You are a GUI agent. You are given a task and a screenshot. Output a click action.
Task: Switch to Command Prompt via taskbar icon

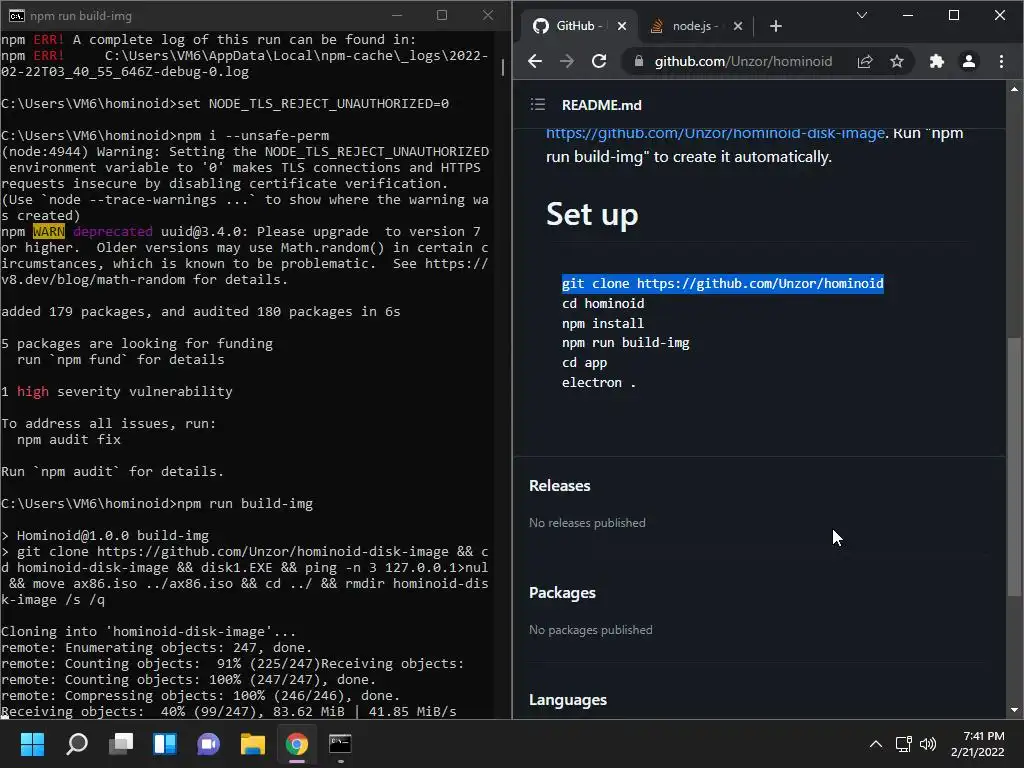(x=340, y=744)
